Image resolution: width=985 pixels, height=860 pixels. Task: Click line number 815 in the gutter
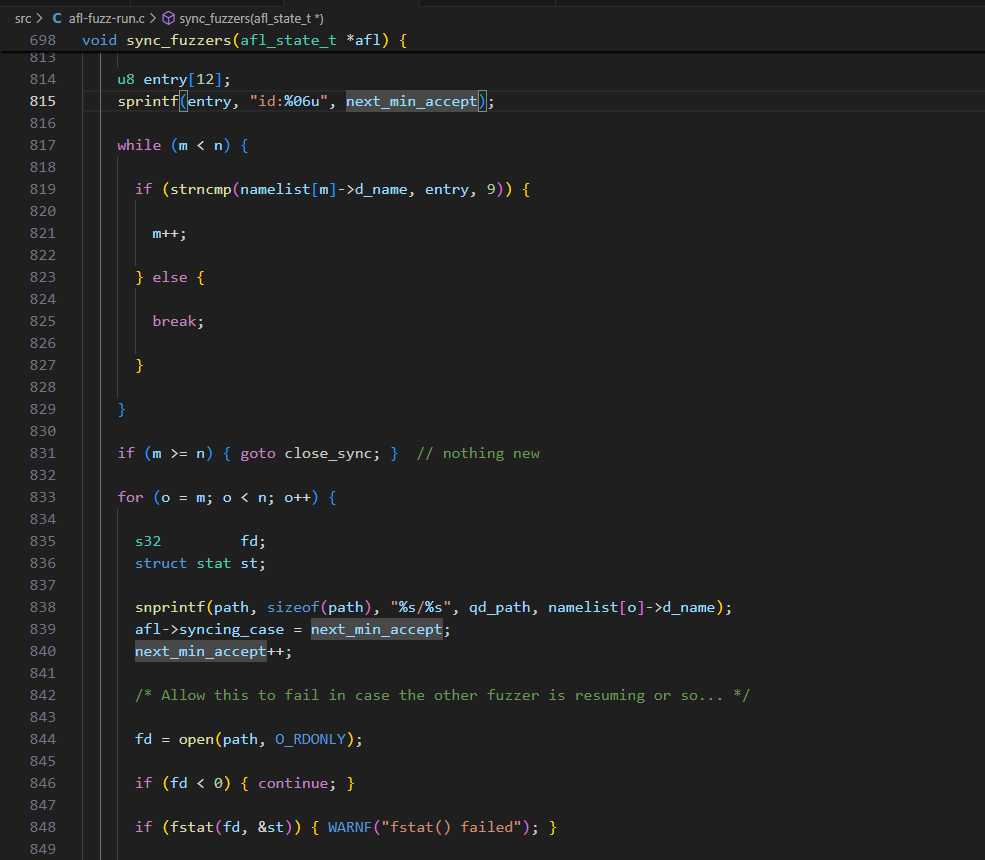pos(43,101)
